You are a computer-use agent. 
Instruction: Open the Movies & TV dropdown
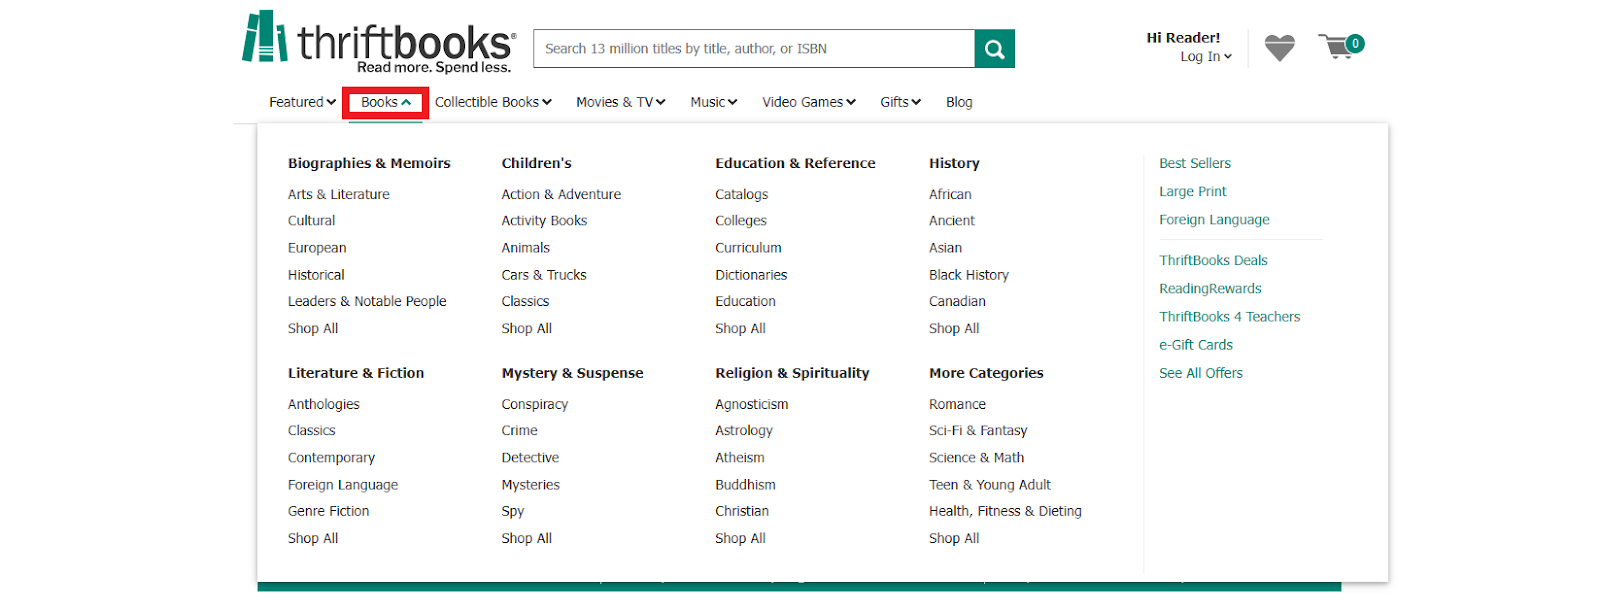[621, 102]
